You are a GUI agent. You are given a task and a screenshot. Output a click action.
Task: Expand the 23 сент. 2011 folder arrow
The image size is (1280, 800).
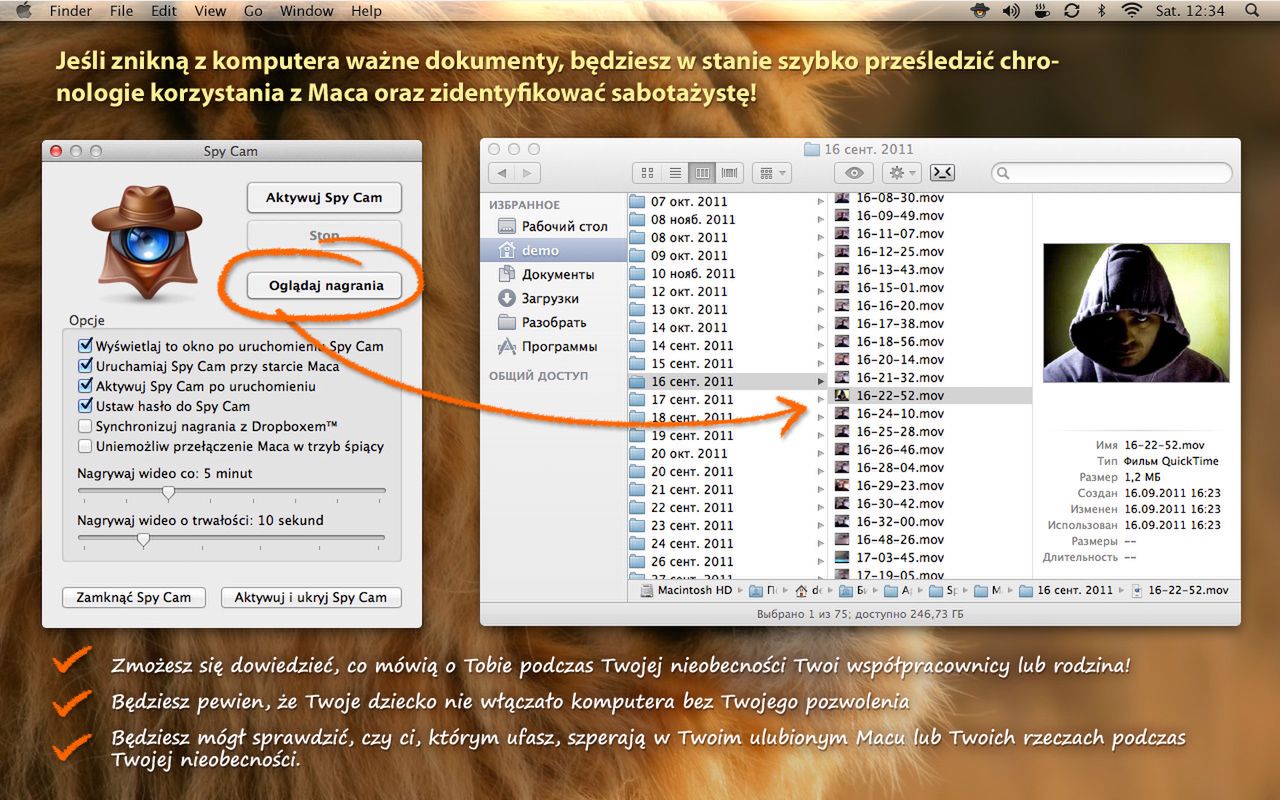click(x=821, y=526)
